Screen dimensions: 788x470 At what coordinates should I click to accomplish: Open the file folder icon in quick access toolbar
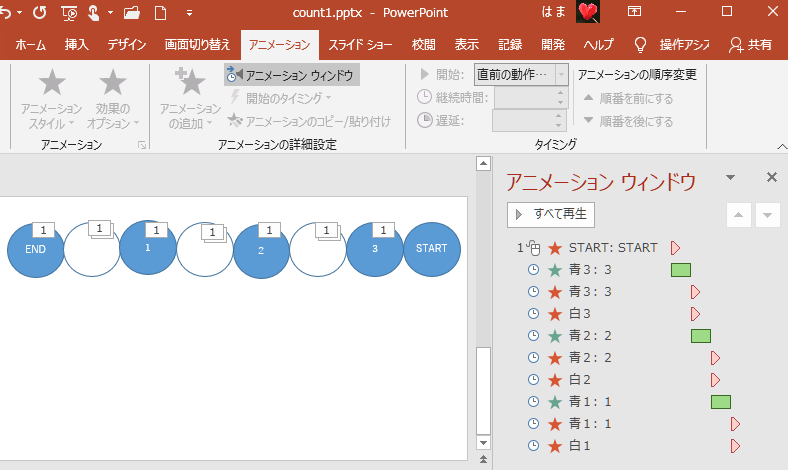[x=131, y=13]
